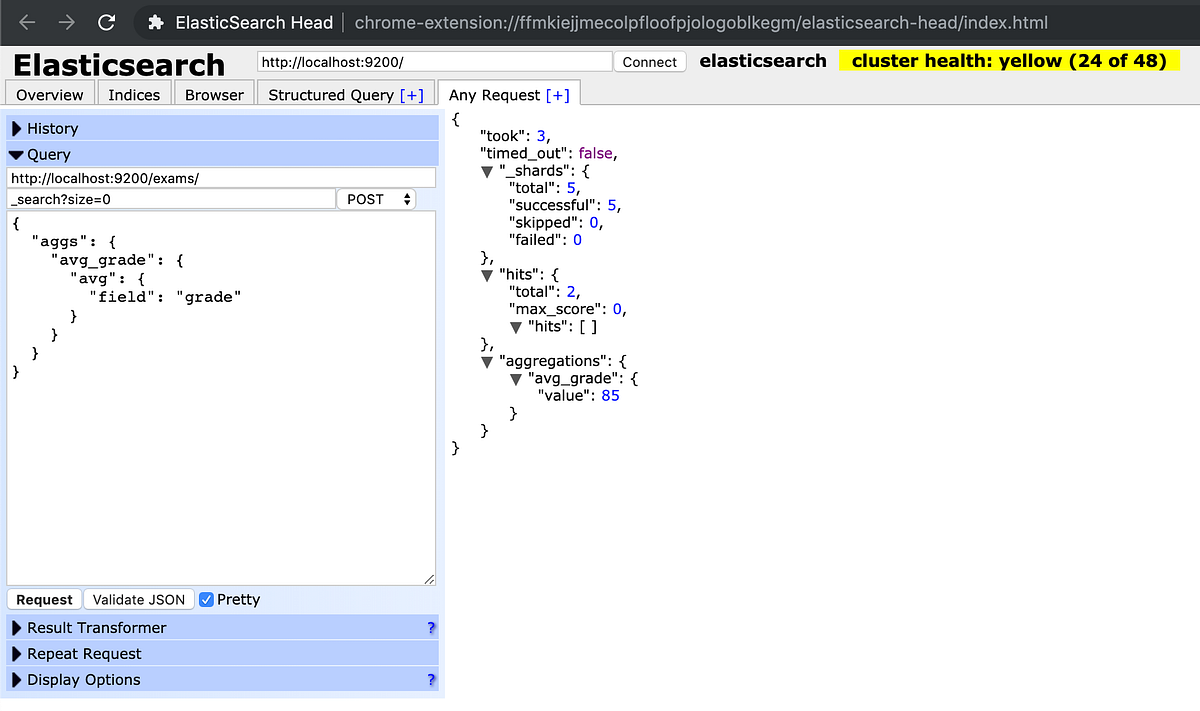Screen dimensions: 1200x711
Task: Uncheck the Pretty output checkbox
Action: pos(207,599)
